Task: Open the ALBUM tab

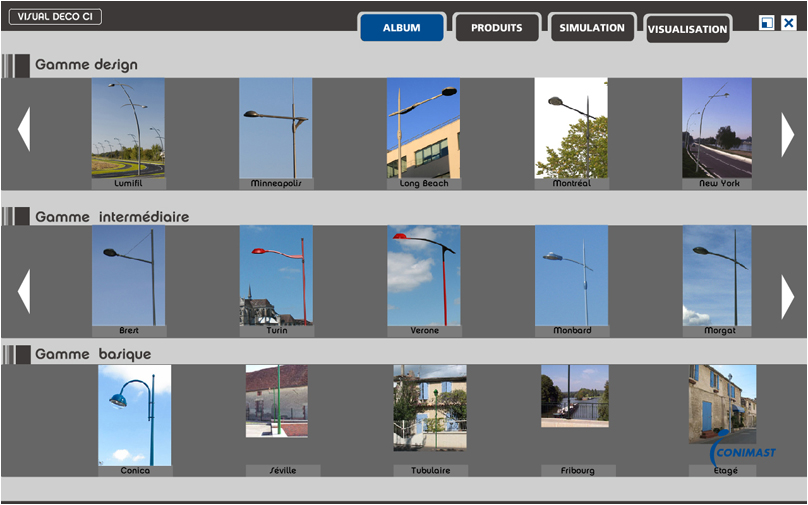Action: [x=401, y=28]
